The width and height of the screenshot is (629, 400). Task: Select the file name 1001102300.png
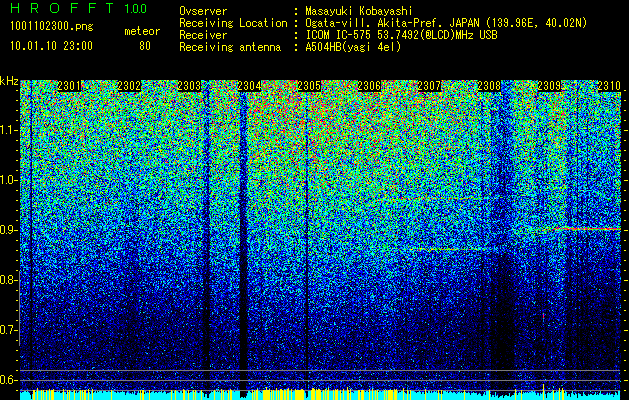coord(52,27)
